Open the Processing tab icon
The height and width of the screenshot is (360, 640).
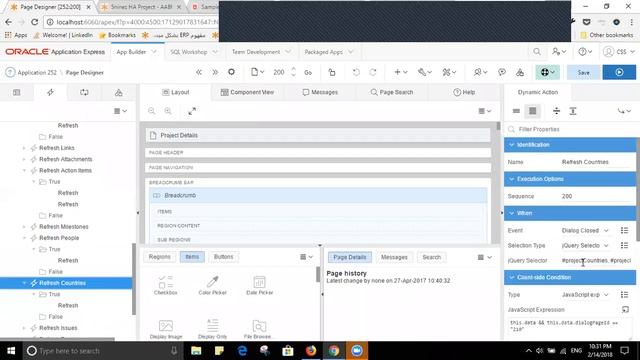[84, 93]
